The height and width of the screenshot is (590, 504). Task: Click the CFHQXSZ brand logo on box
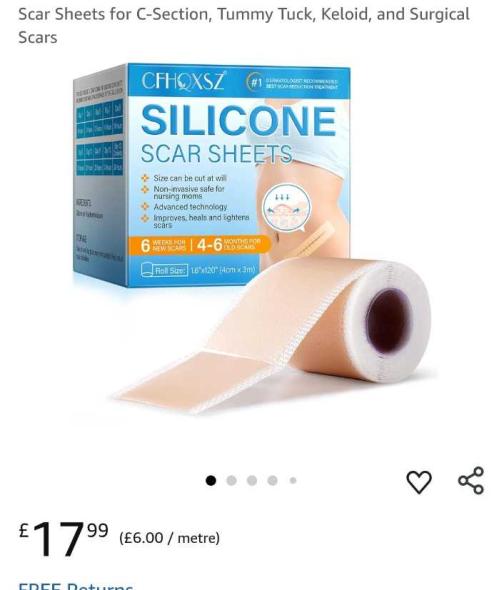tap(184, 81)
